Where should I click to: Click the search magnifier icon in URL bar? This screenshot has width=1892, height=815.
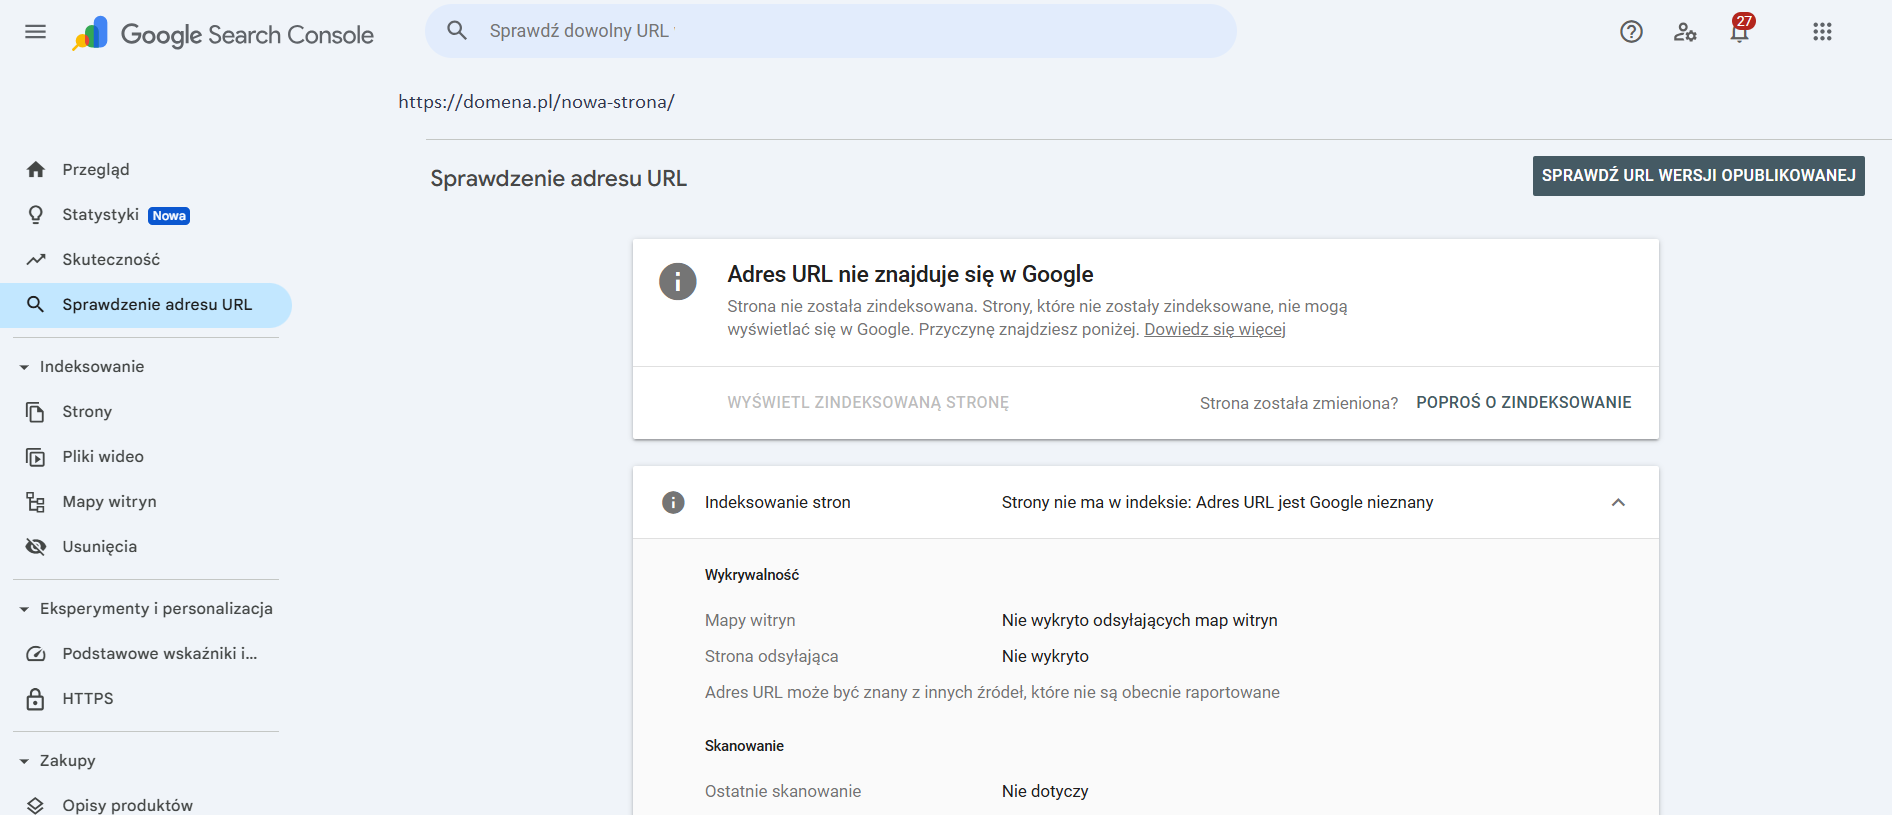[x=457, y=31]
